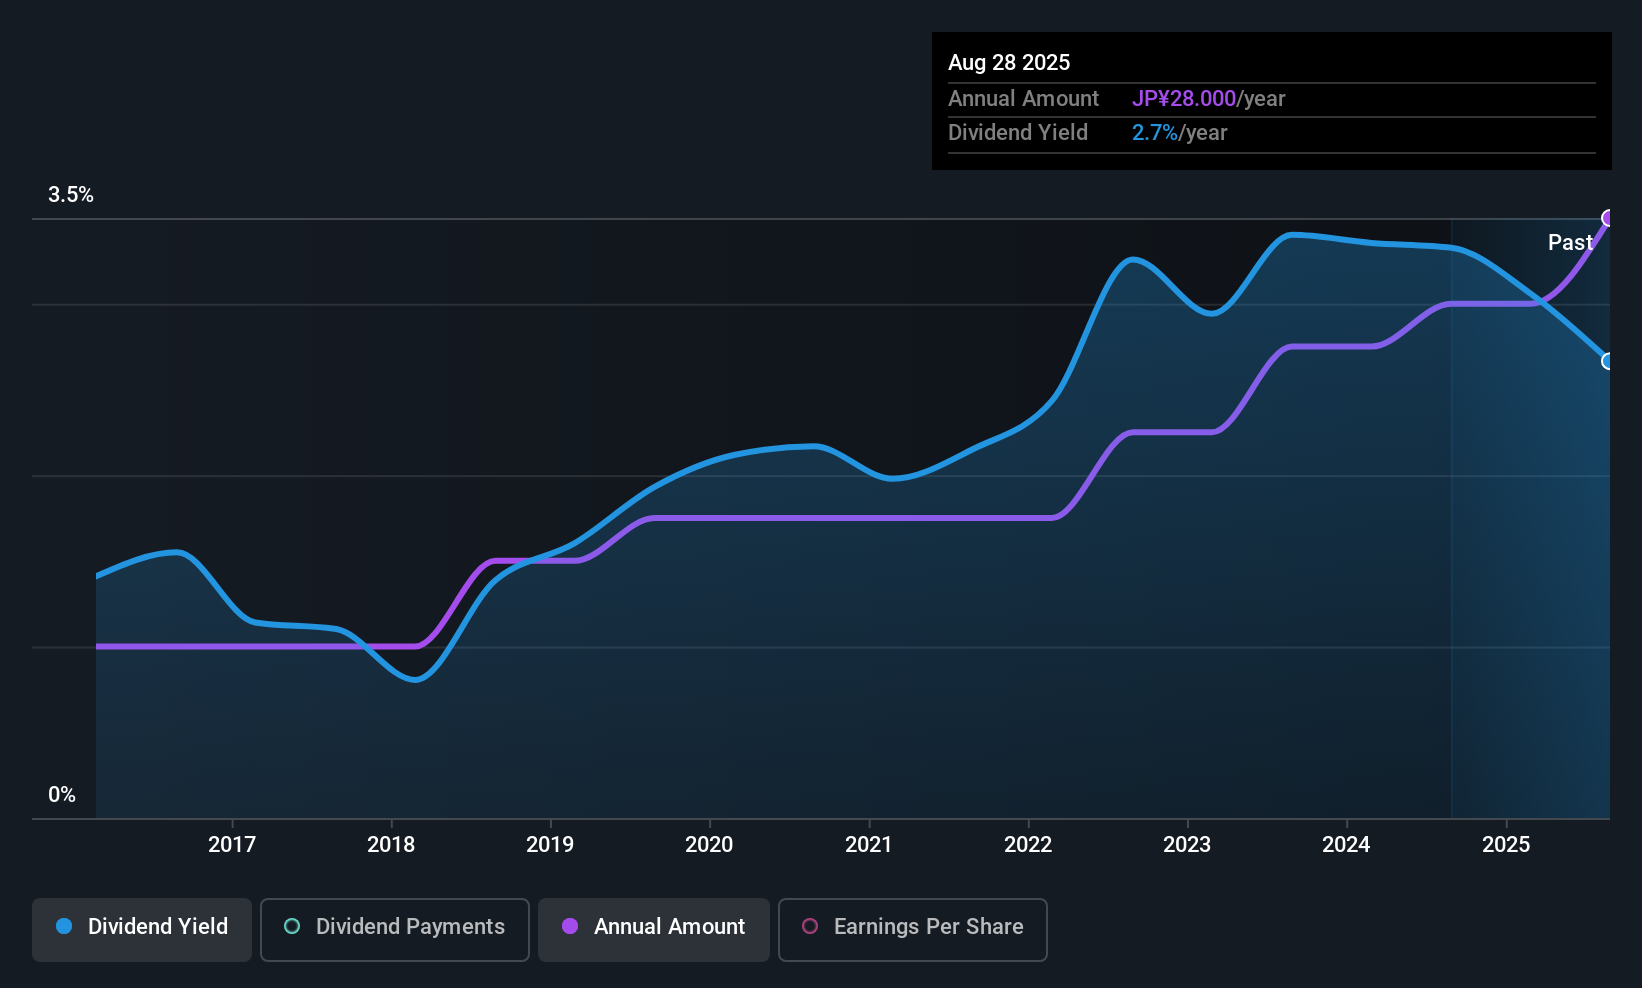Toggle the Dividend Payments legend item
Screen dimensions: 1642x988
[394, 928]
